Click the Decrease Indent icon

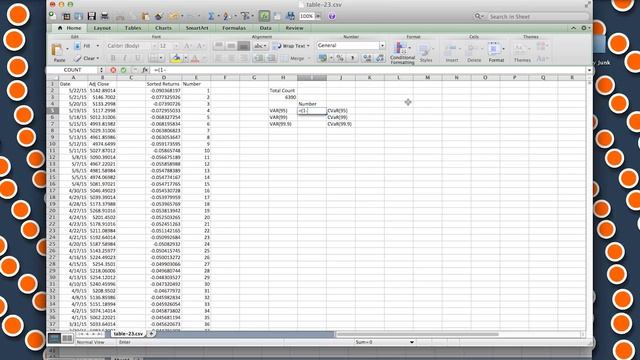click(x=258, y=58)
